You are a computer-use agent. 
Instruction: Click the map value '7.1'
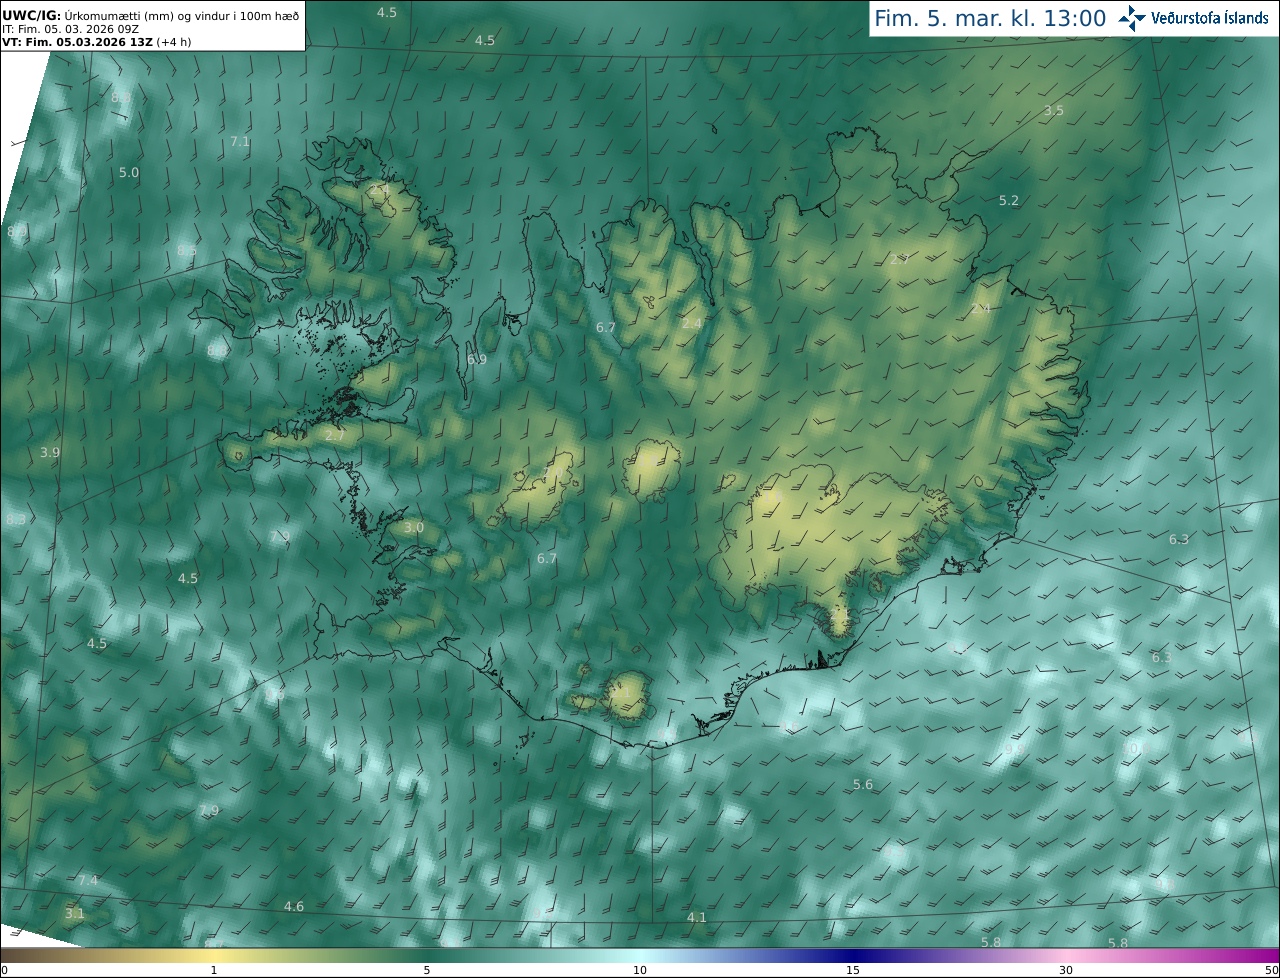tap(240, 142)
